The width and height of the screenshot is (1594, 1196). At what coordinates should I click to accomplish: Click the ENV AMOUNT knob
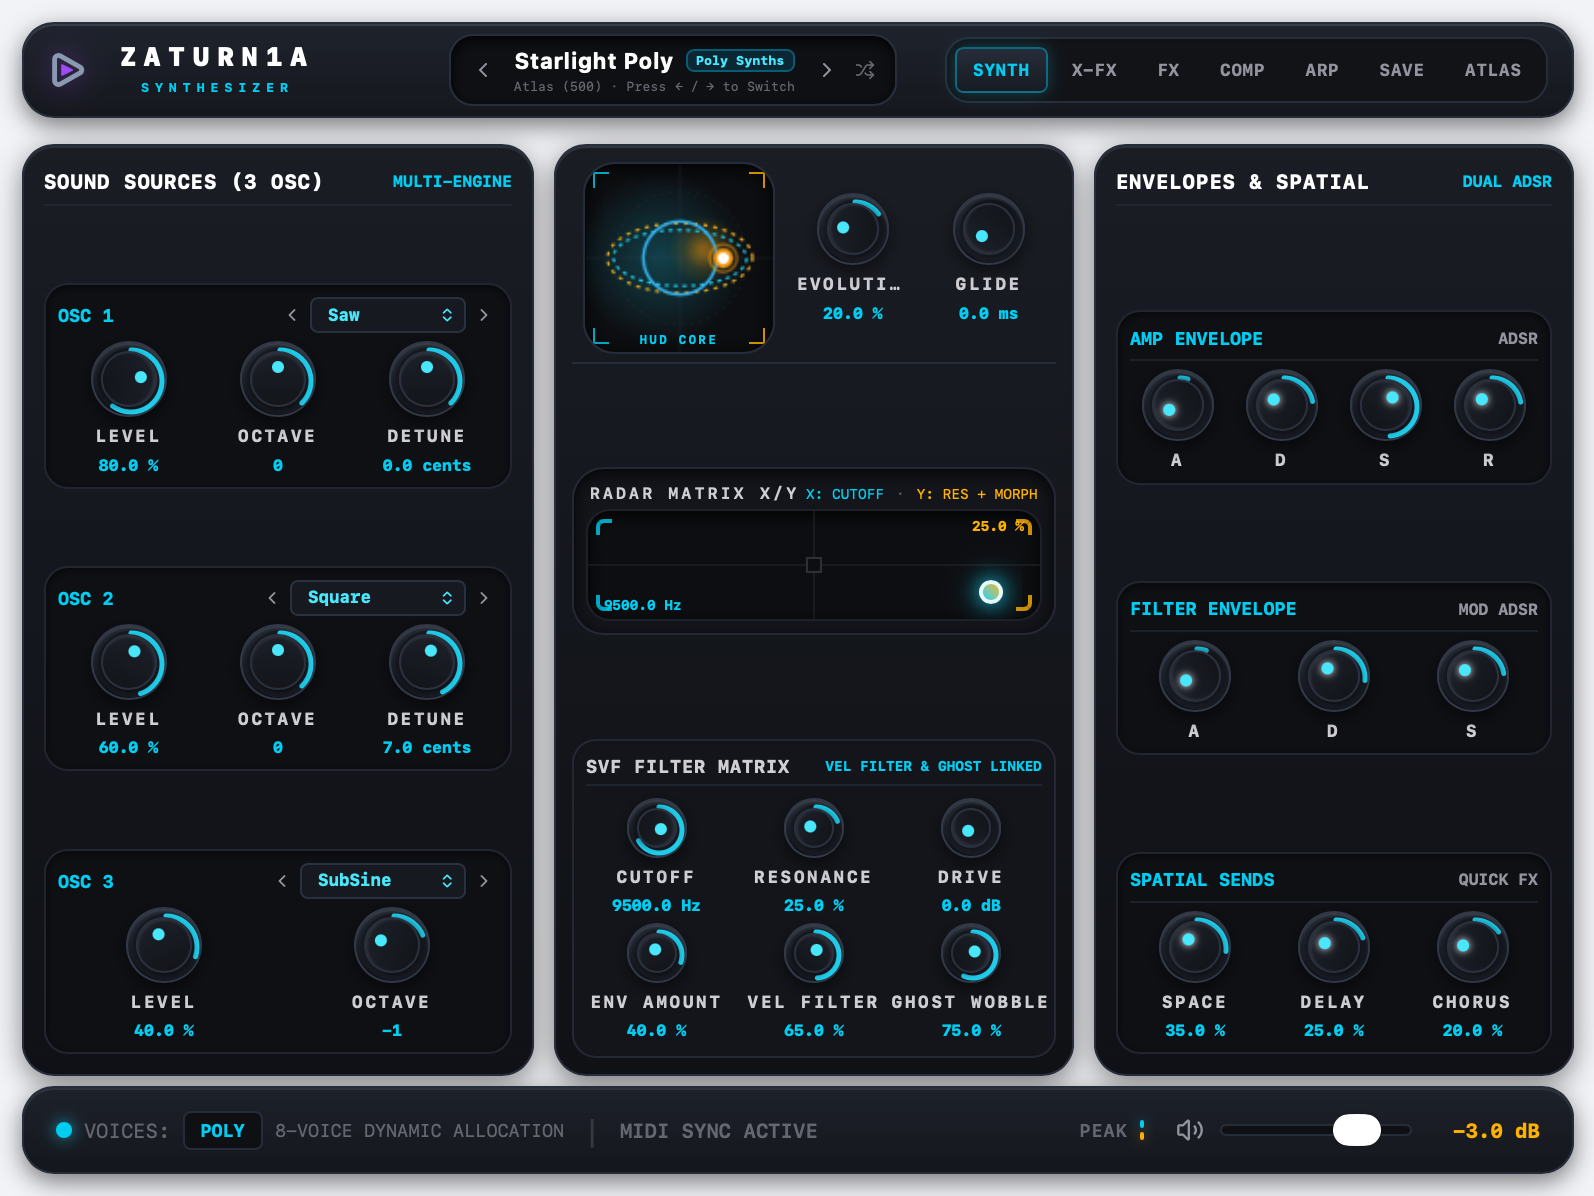[656, 954]
